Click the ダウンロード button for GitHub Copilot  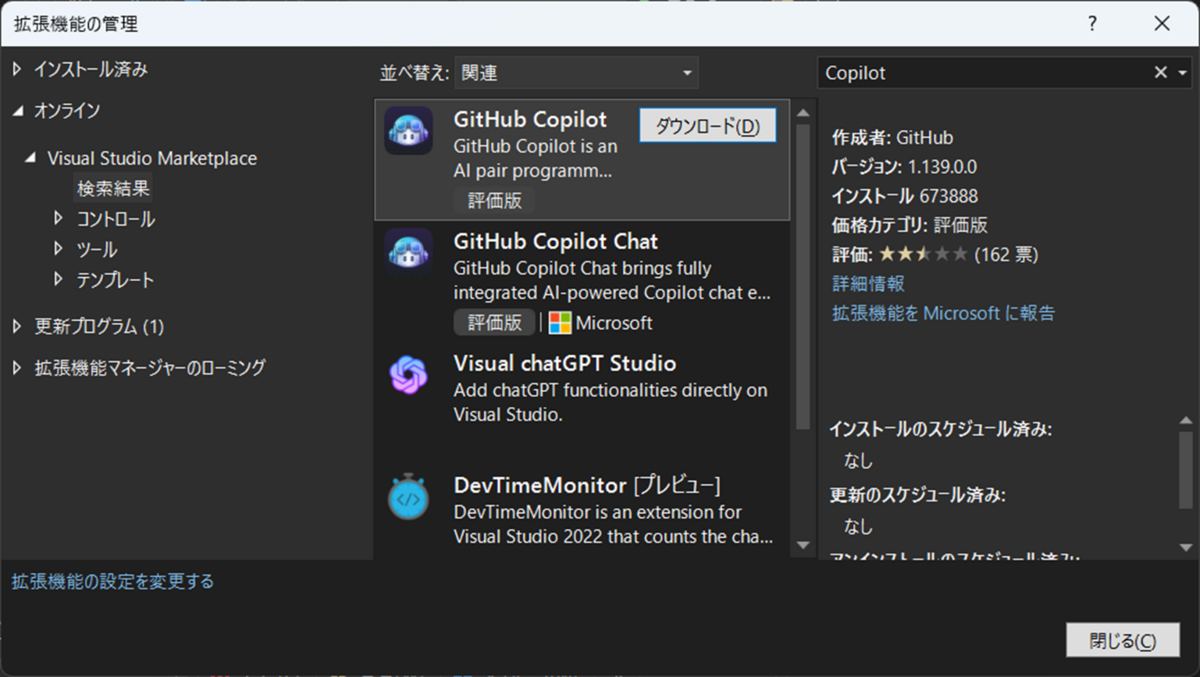point(708,126)
